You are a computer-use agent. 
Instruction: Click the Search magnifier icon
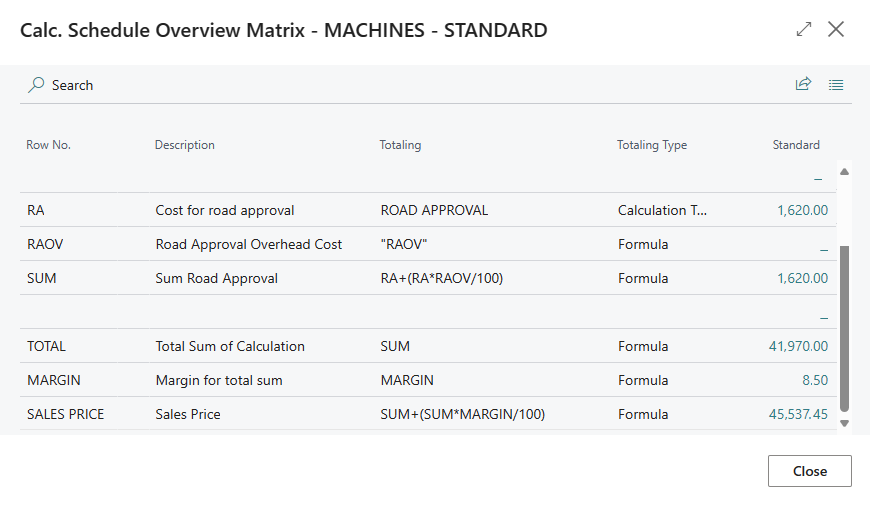click(x=36, y=85)
